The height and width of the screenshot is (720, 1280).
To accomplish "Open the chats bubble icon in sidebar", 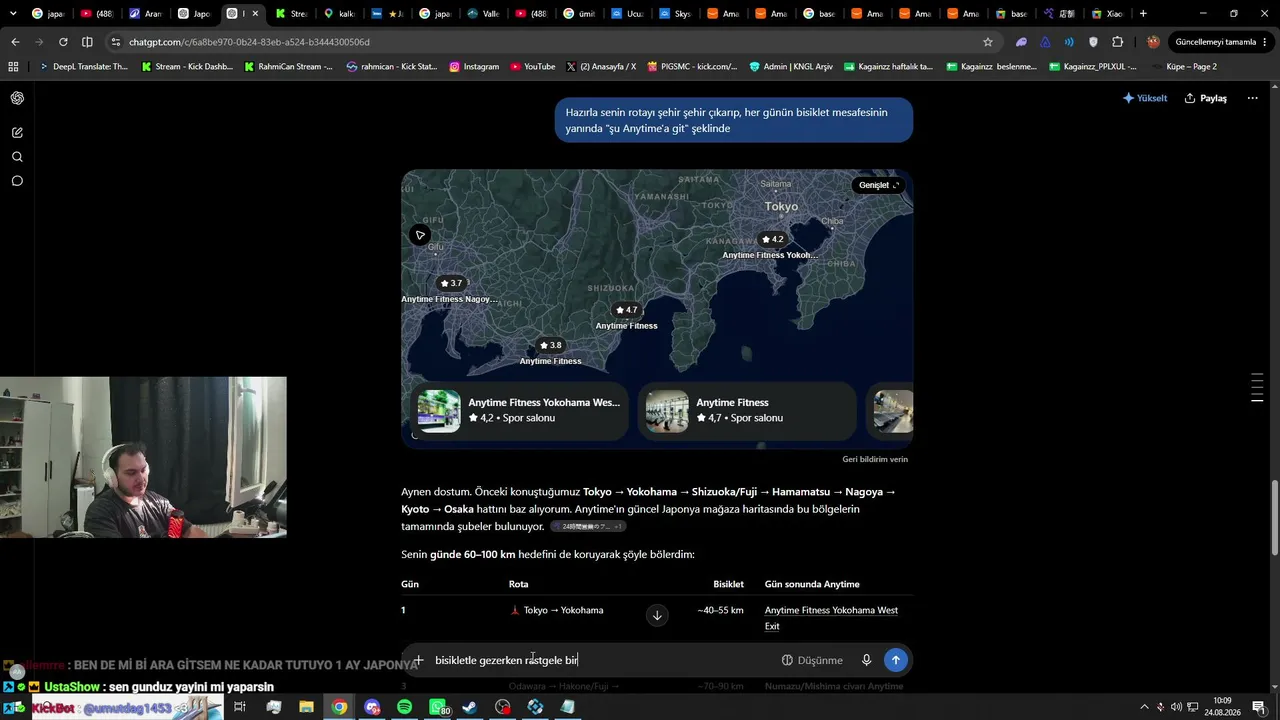I will tap(17, 181).
